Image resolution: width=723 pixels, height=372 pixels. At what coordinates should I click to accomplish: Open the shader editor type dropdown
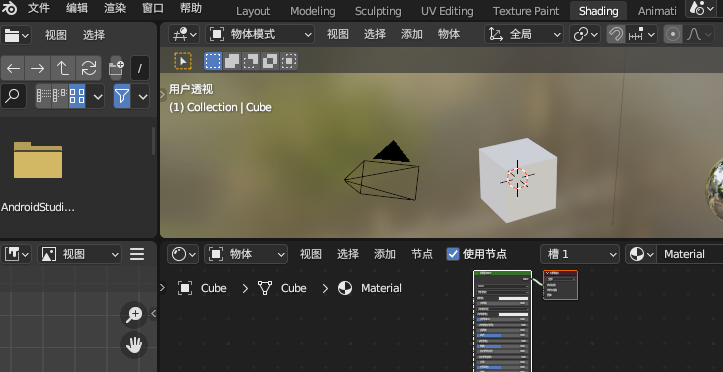tap(183, 254)
